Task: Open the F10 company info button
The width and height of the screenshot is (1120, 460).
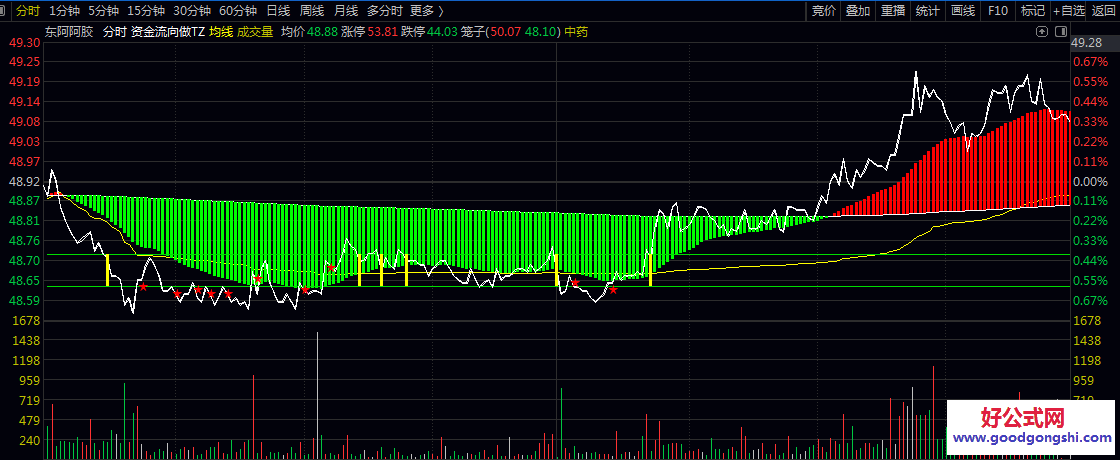Action: click(x=998, y=11)
